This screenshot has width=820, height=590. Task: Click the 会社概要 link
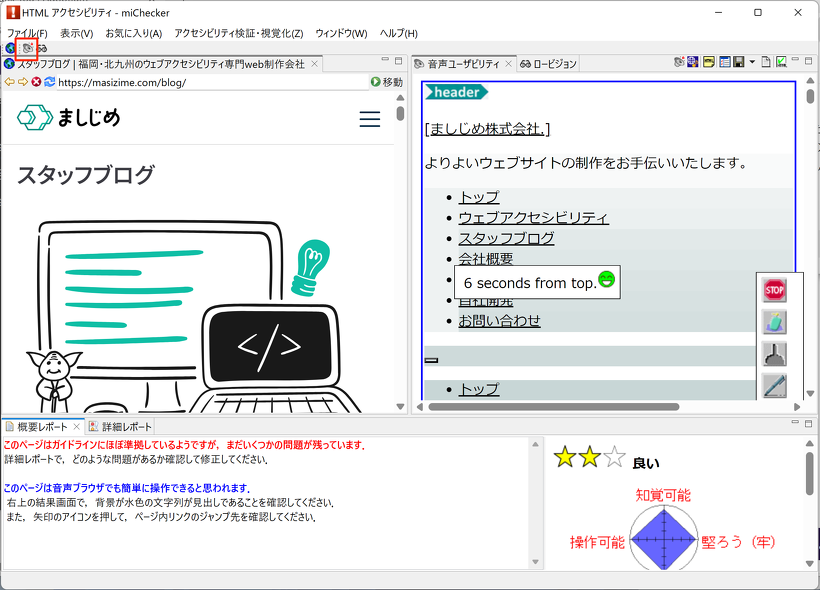point(486,258)
